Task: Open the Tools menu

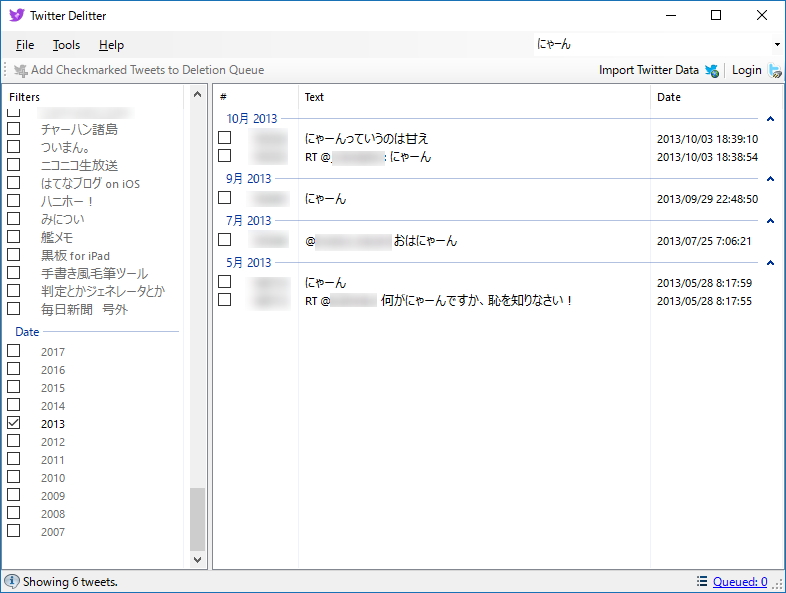Action: (x=66, y=45)
